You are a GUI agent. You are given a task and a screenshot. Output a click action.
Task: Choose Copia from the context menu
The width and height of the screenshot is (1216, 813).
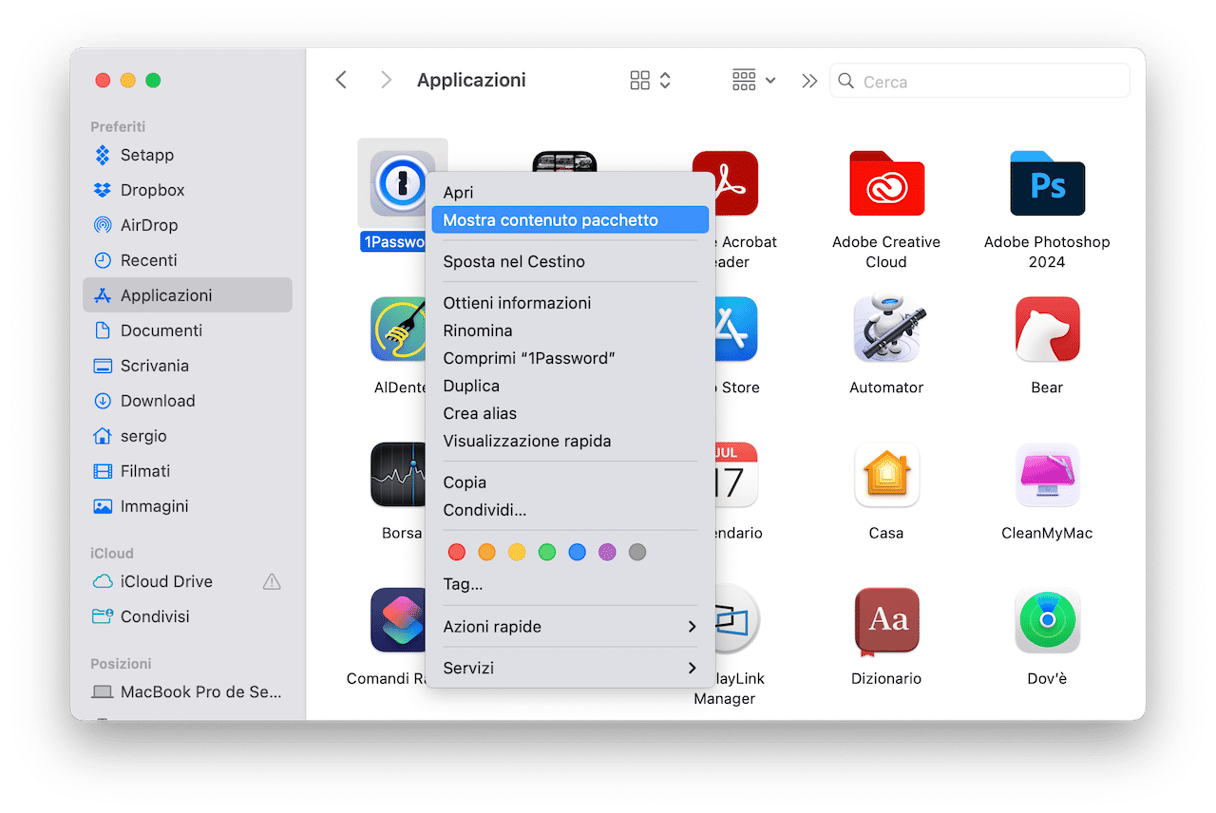coord(570,482)
